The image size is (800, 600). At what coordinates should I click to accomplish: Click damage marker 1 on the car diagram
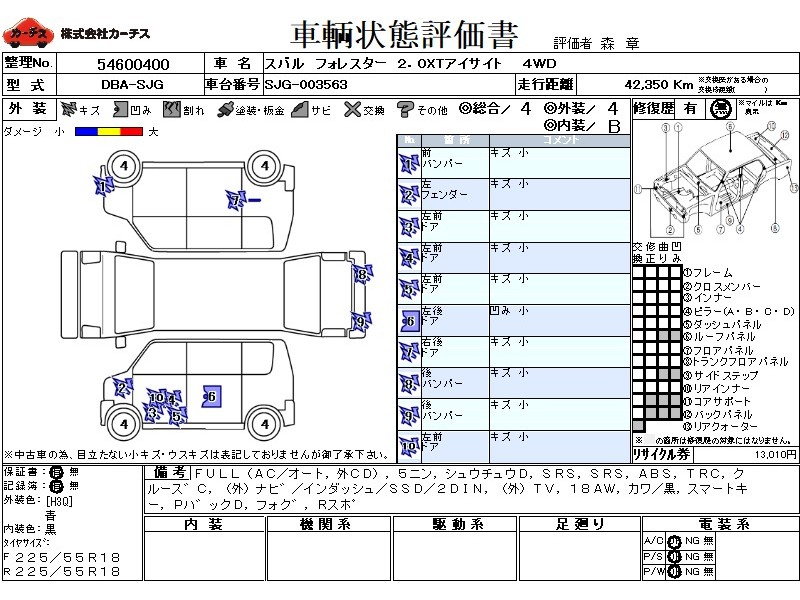coord(103,186)
